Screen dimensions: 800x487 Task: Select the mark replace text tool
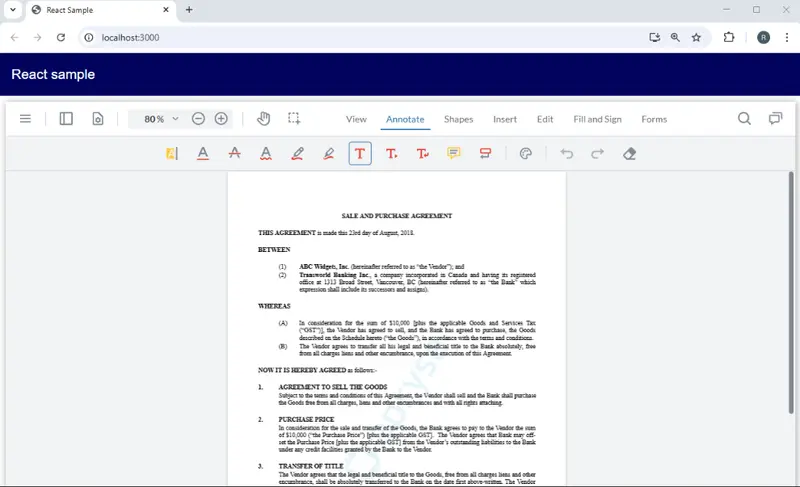click(422, 153)
